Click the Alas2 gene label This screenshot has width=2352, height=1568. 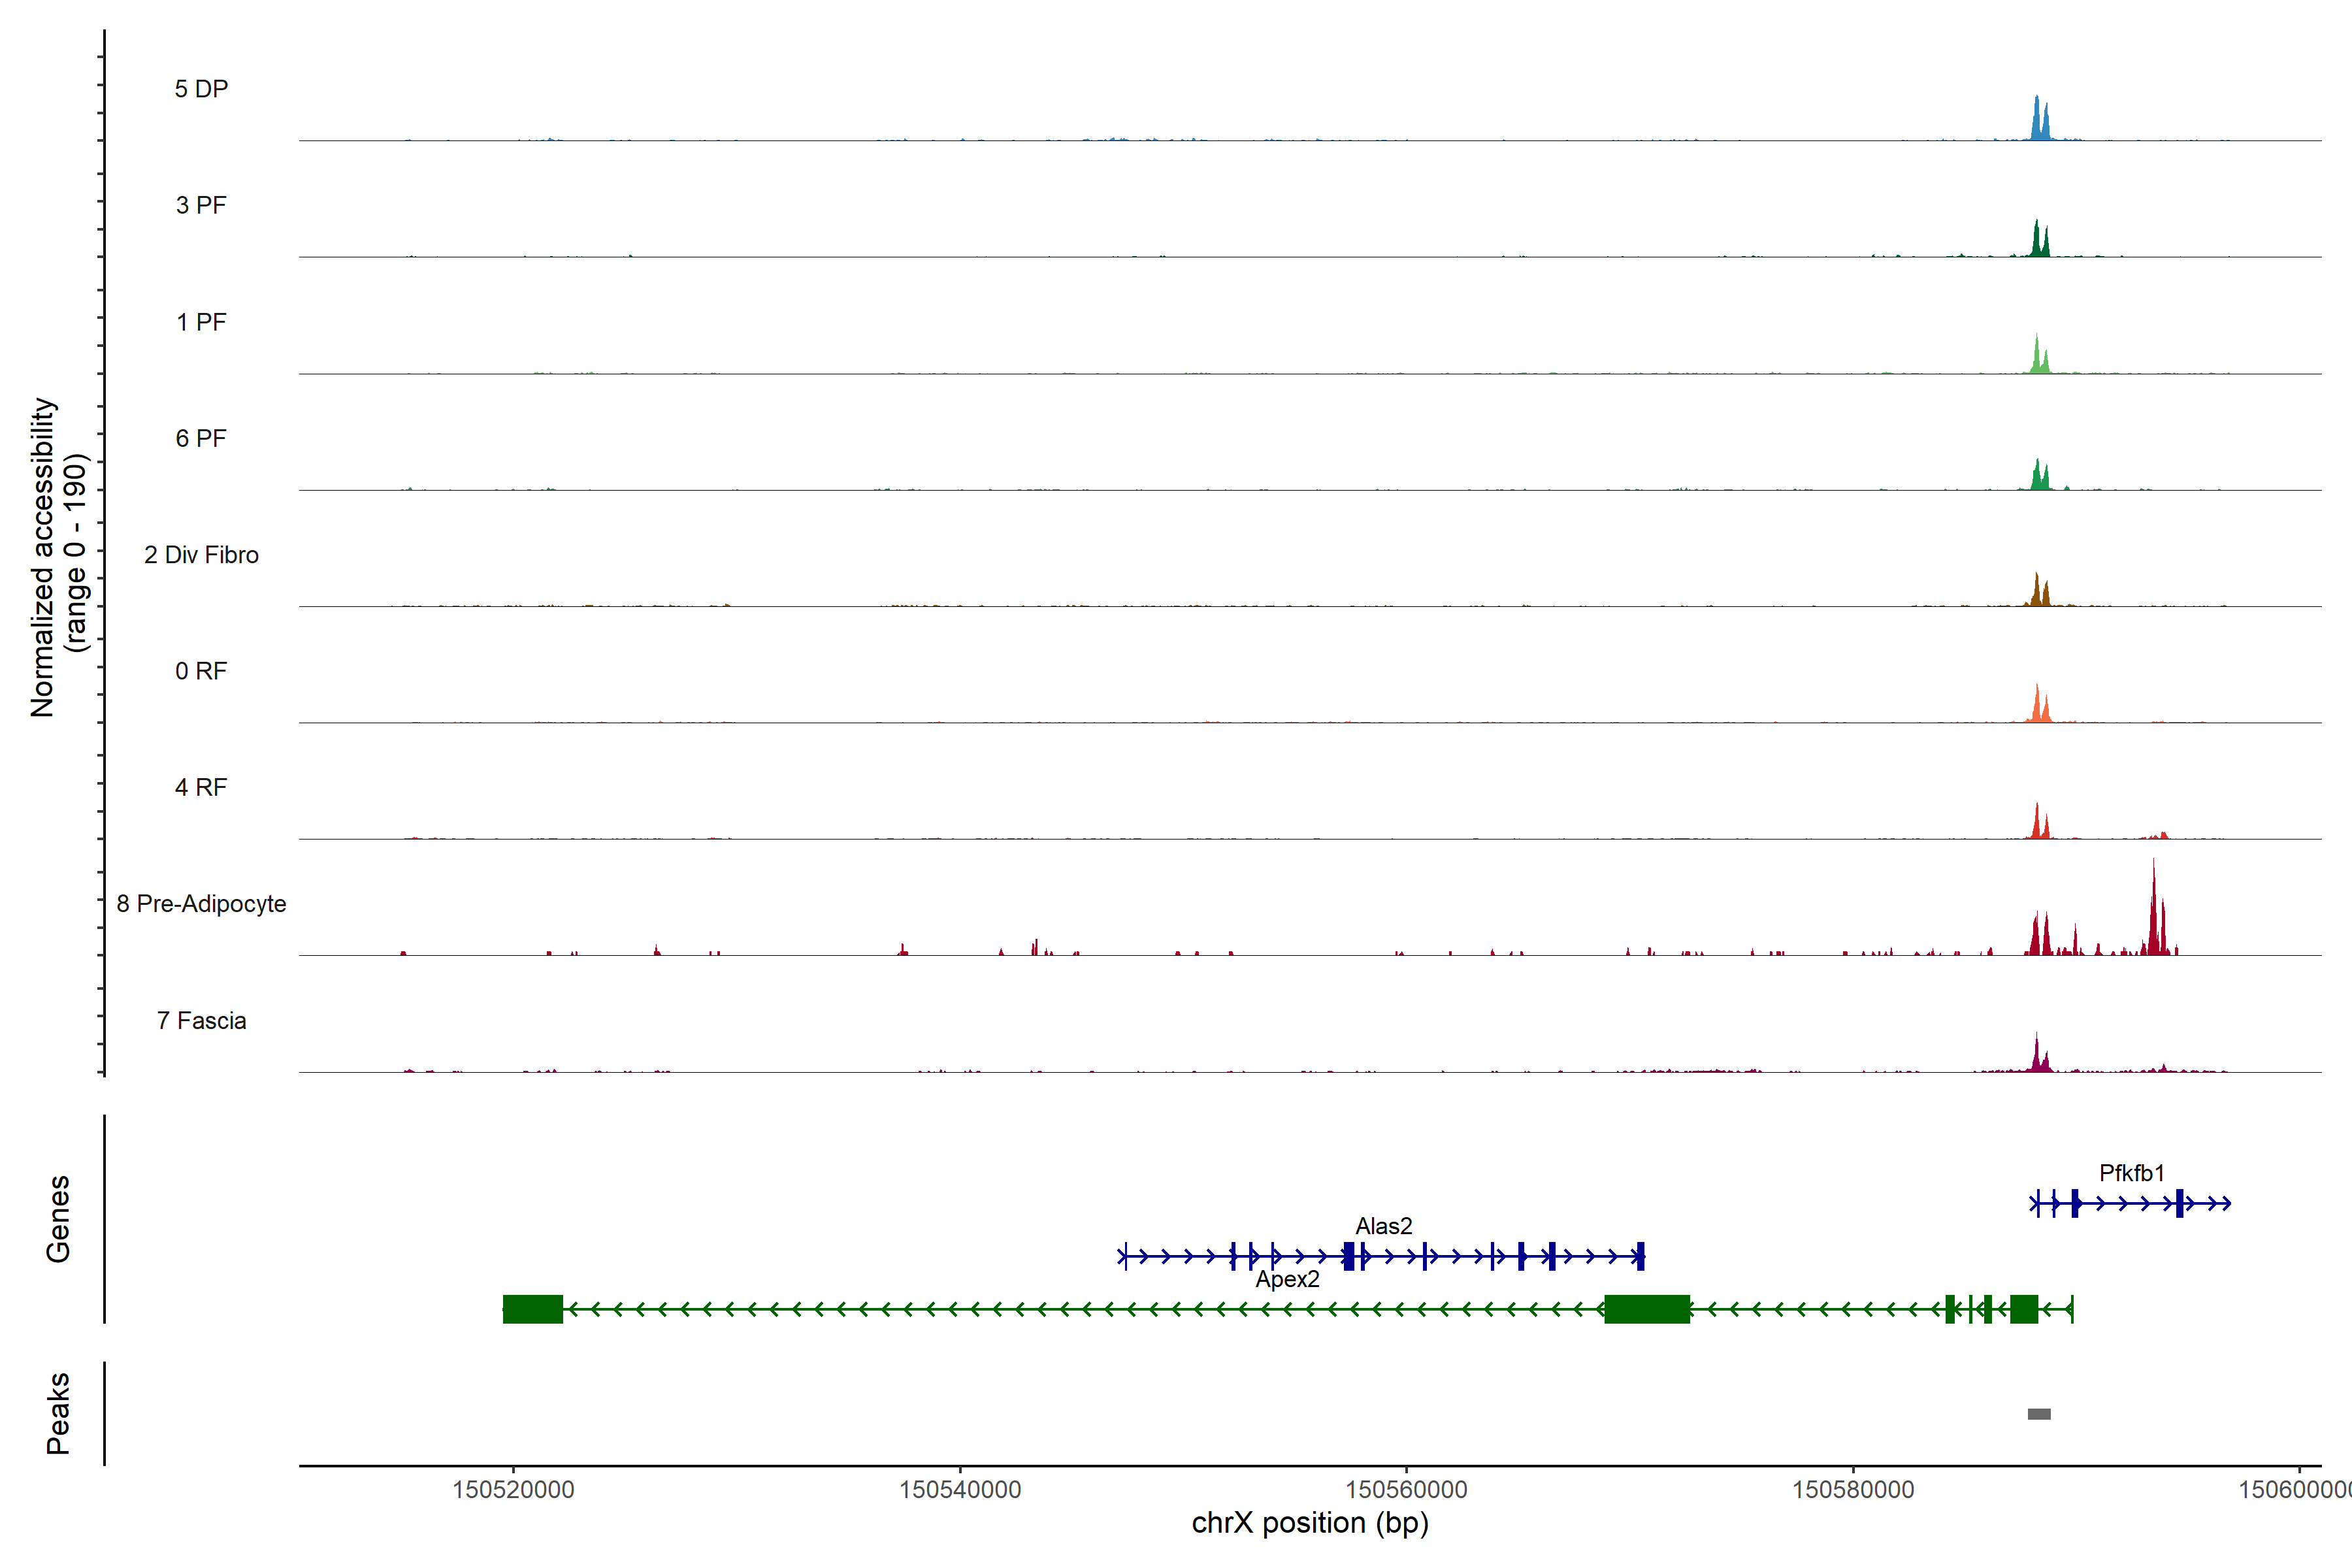click(x=1383, y=1226)
